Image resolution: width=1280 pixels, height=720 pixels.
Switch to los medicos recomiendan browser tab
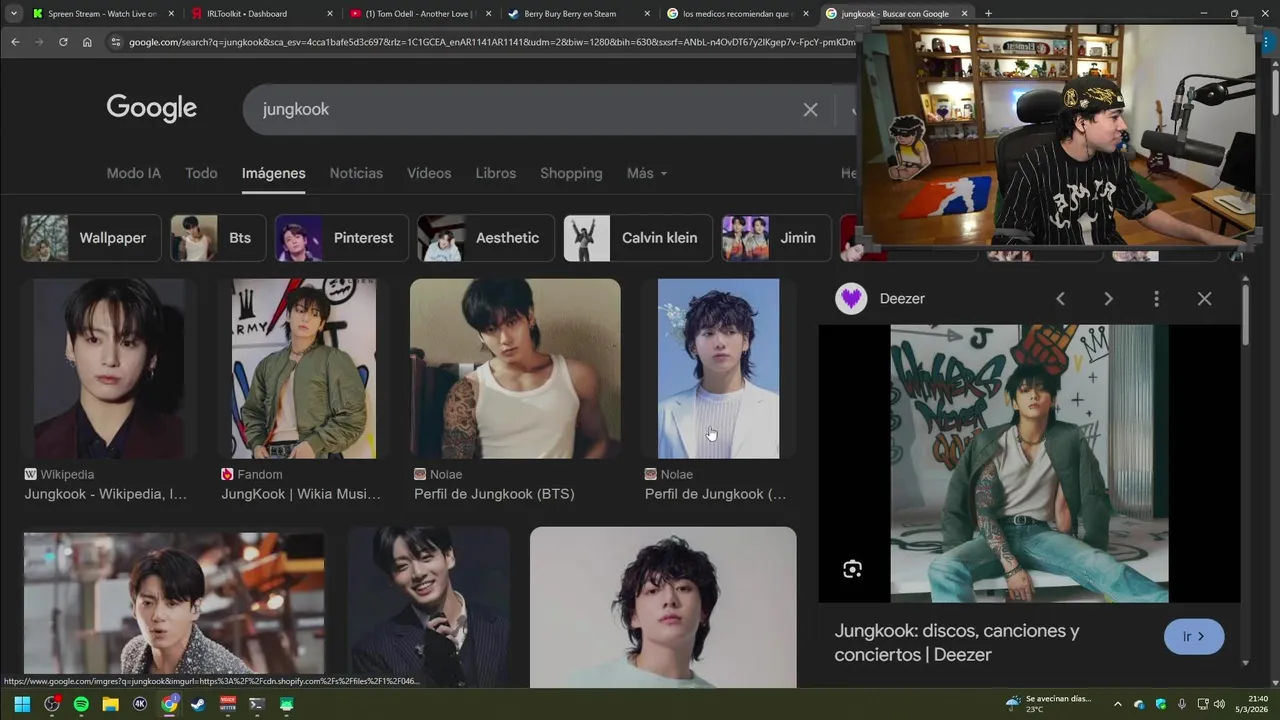(737, 14)
